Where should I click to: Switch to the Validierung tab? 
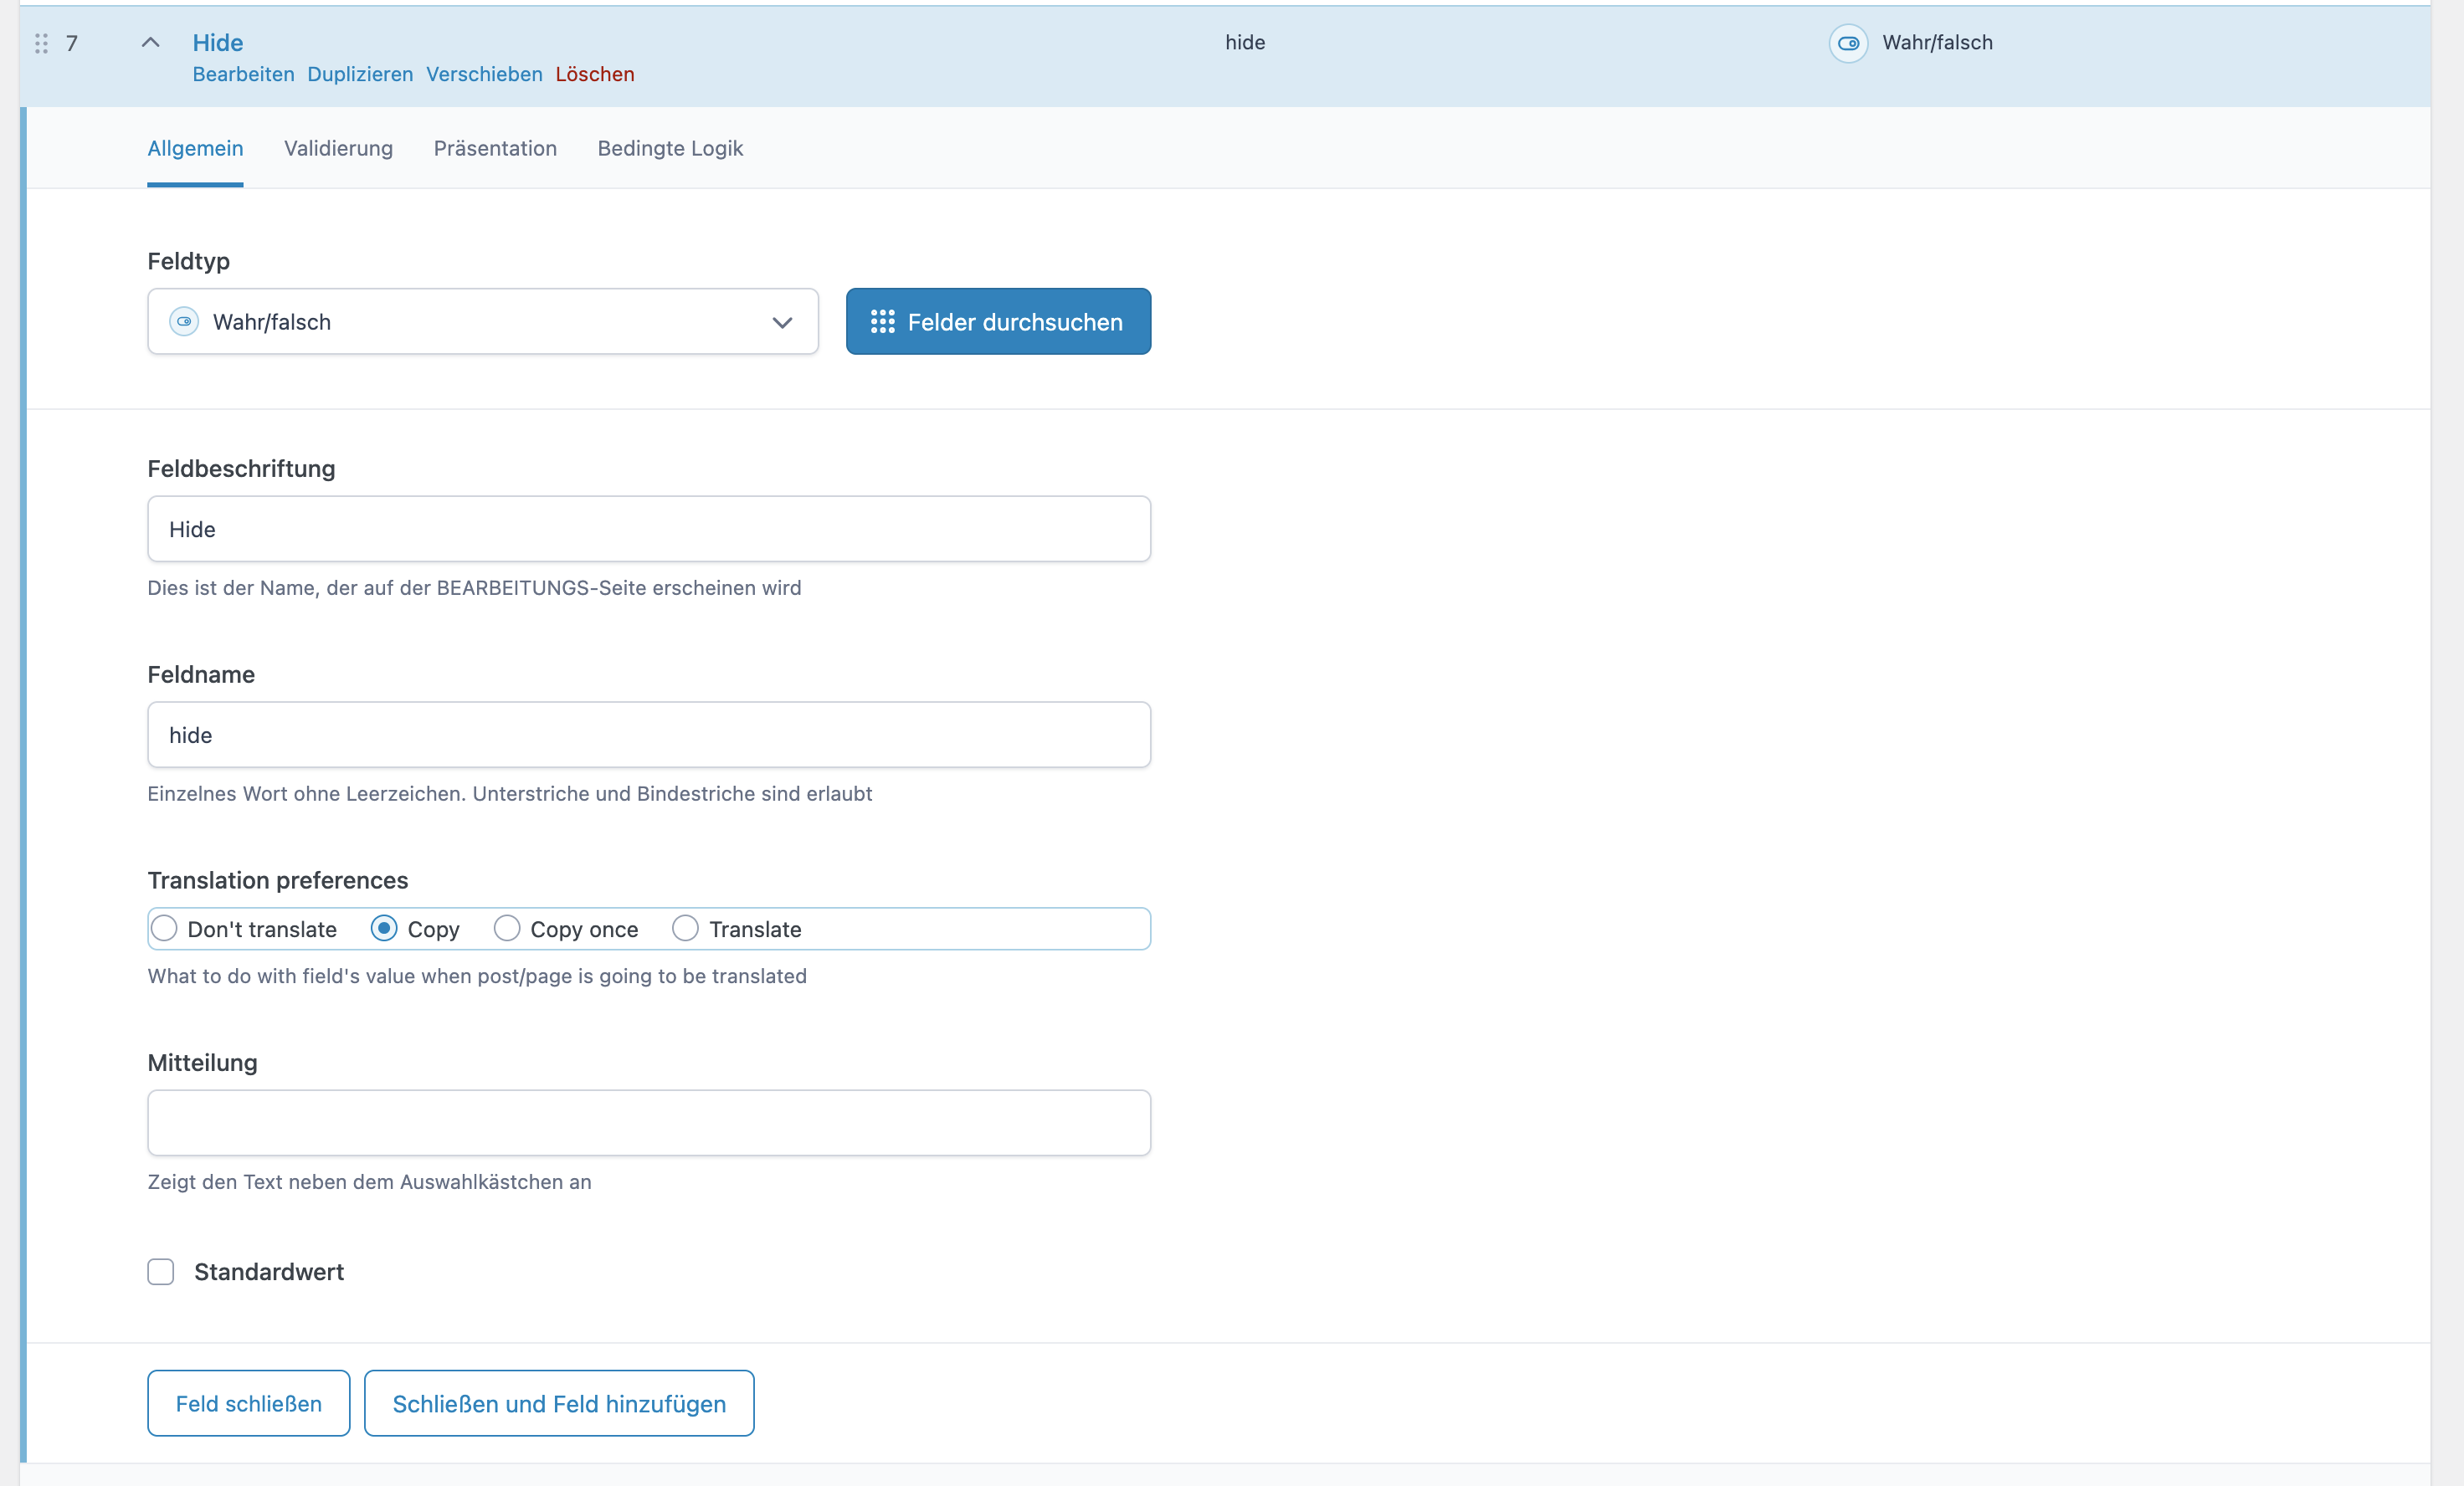tap(338, 148)
